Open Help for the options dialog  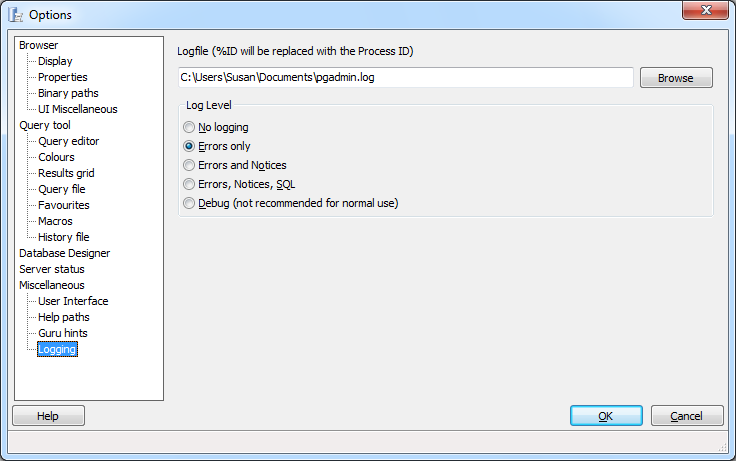click(x=48, y=416)
